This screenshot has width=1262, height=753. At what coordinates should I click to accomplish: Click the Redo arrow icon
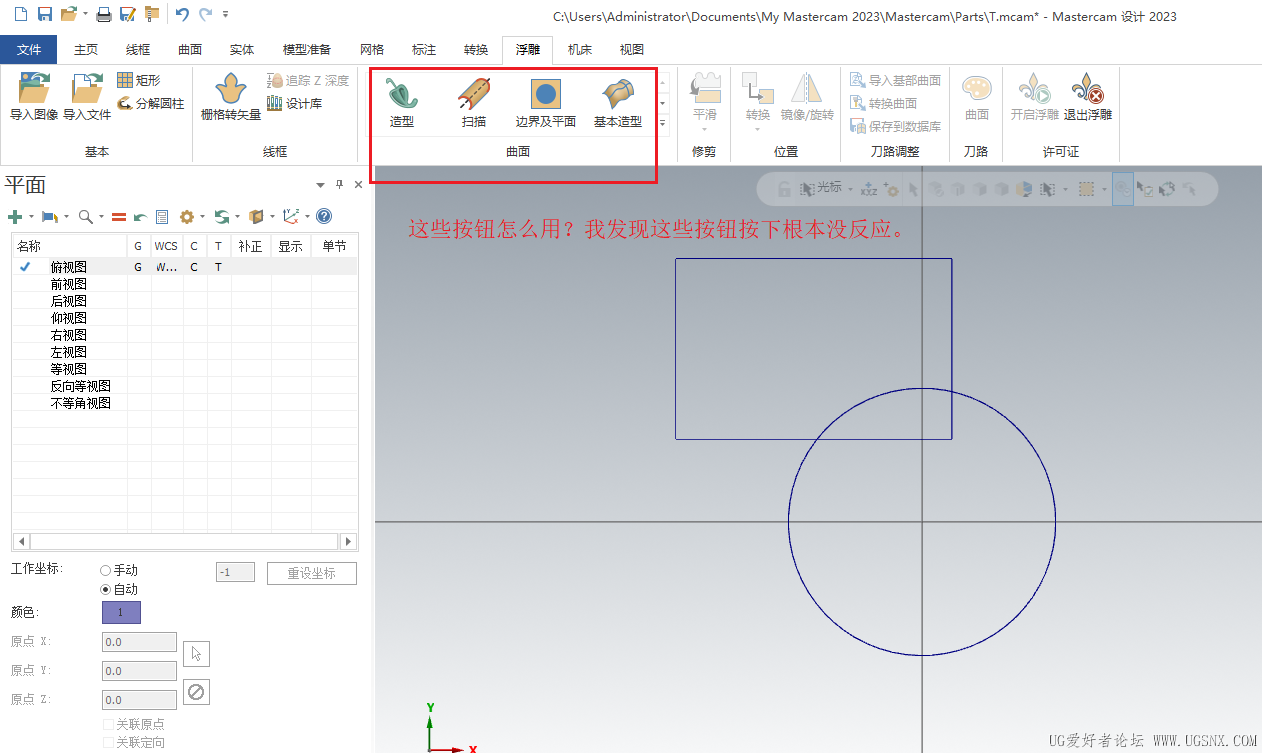click(x=205, y=14)
